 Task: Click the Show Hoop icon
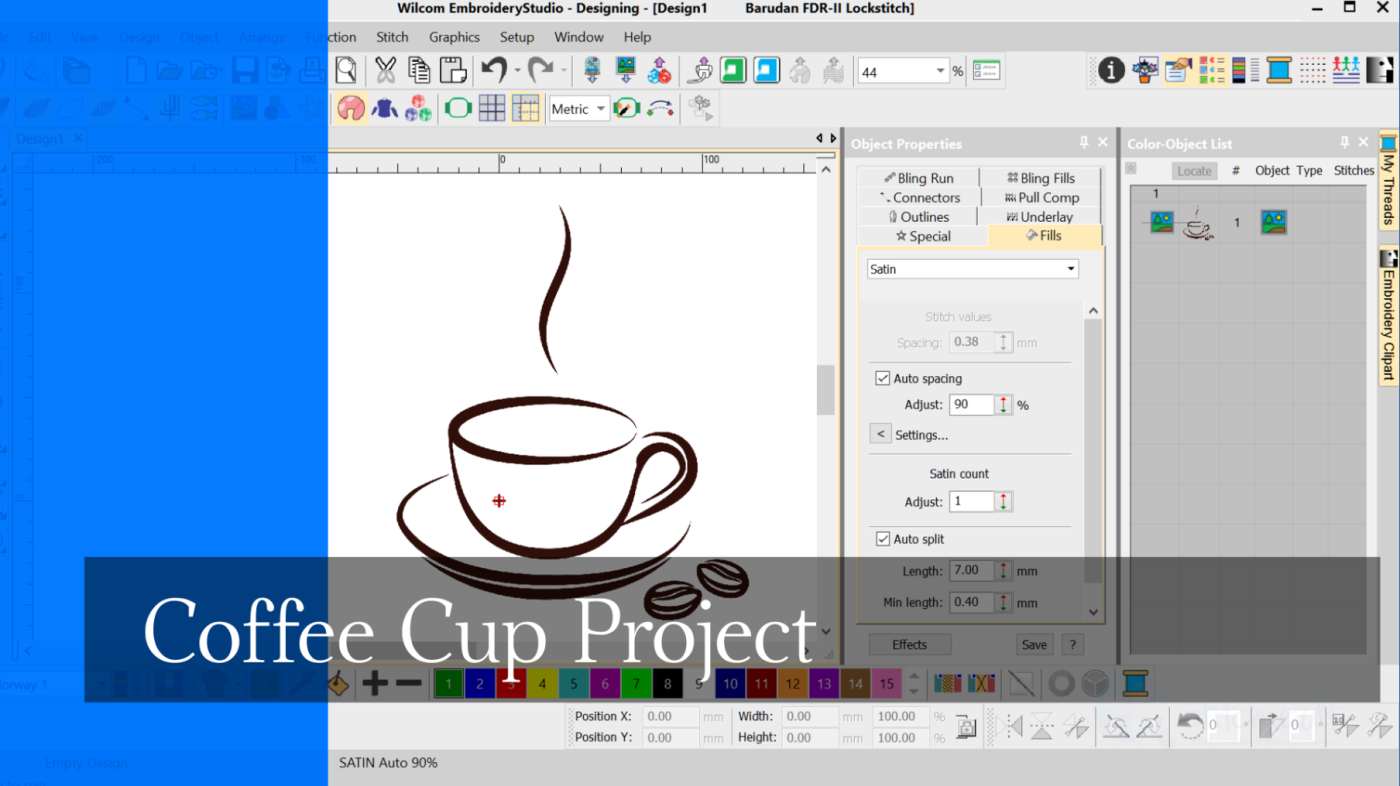point(458,108)
